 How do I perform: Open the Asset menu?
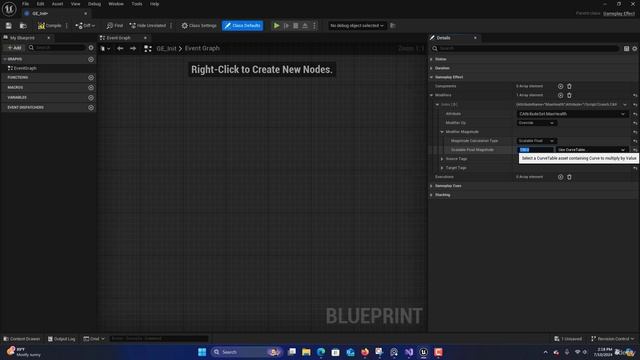click(x=57, y=4)
